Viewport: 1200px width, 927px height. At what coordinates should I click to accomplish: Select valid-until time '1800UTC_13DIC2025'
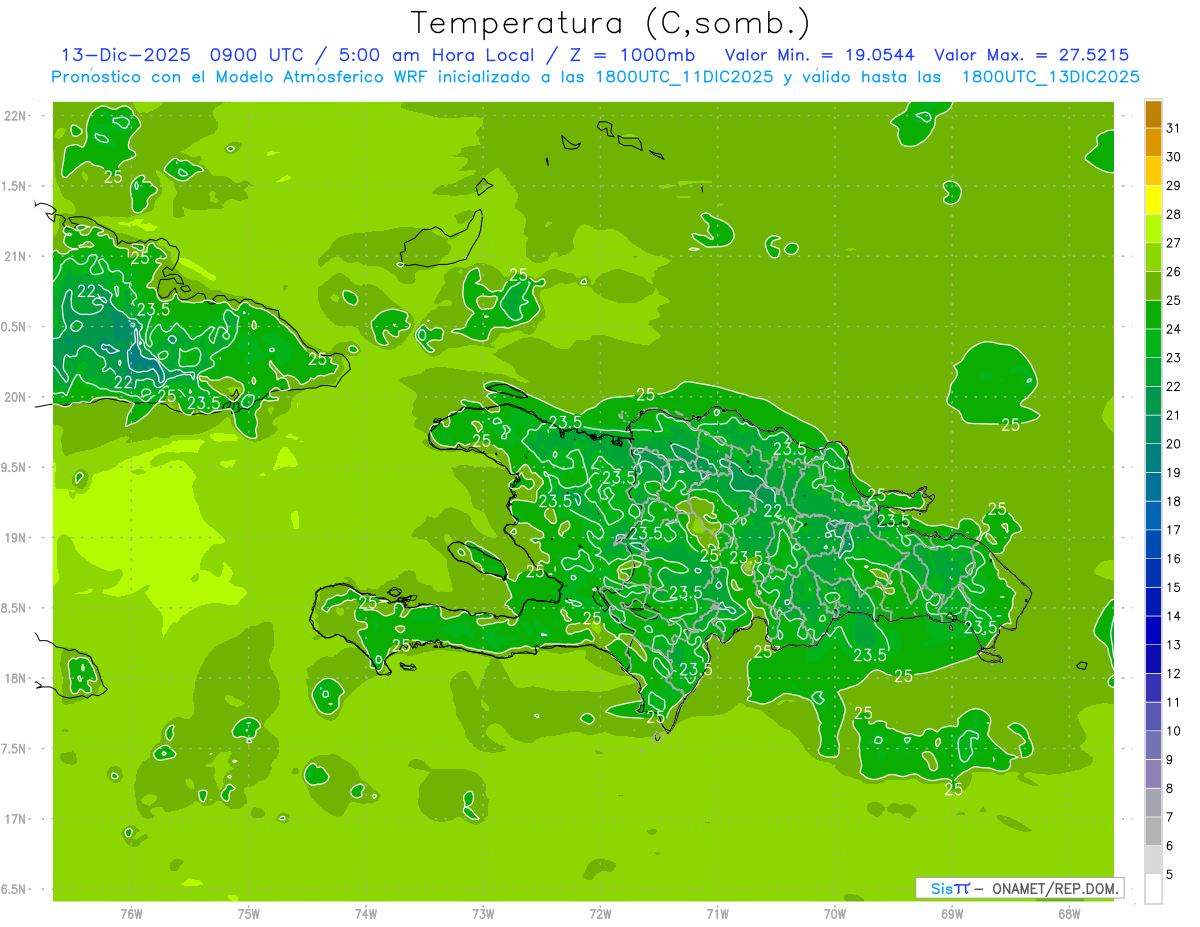pos(1050,77)
